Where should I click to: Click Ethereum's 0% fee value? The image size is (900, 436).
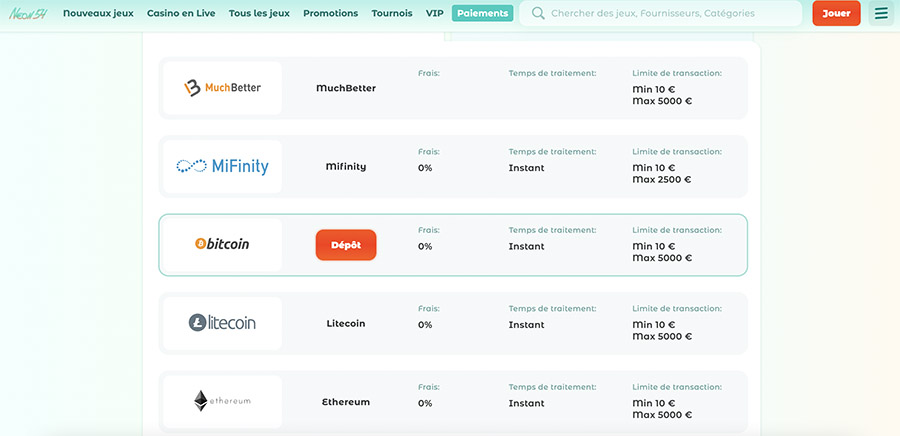(x=425, y=403)
